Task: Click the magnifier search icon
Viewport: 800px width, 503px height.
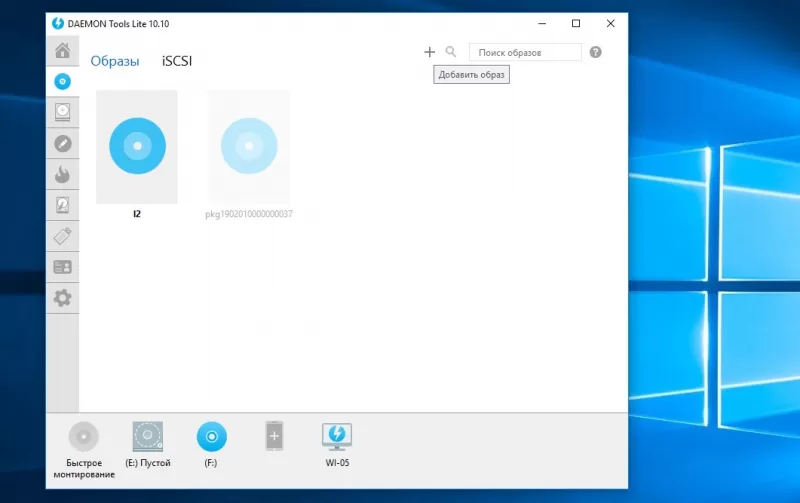Action: (x=451, y=52)
